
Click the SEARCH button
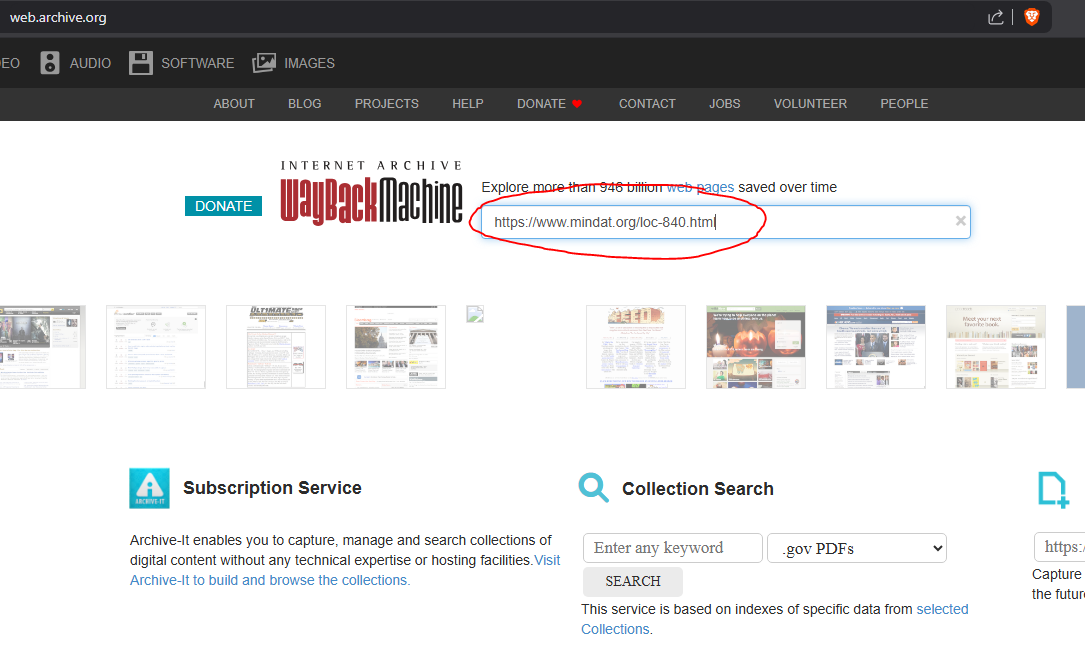coord(633,581)
